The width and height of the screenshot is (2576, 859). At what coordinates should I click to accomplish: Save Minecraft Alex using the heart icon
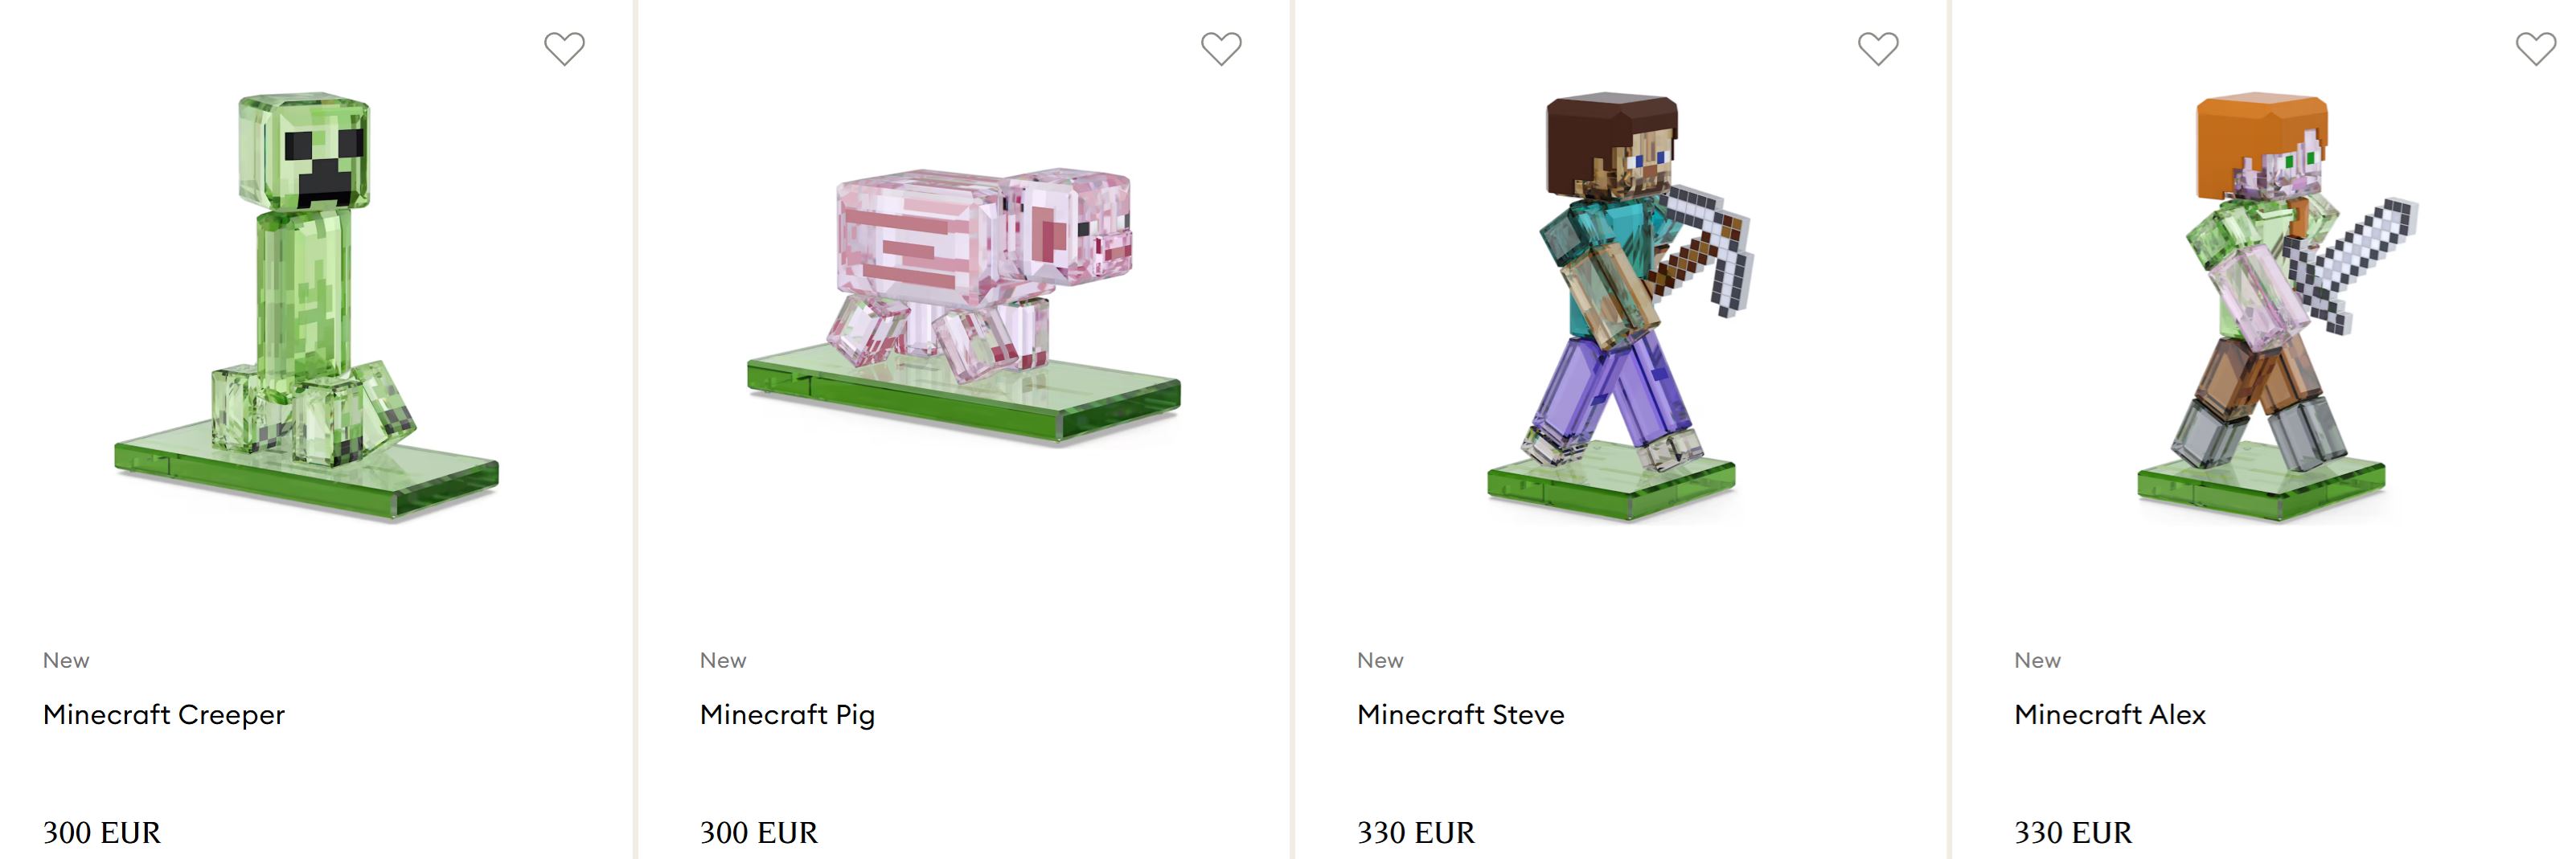click(2535, 48)
